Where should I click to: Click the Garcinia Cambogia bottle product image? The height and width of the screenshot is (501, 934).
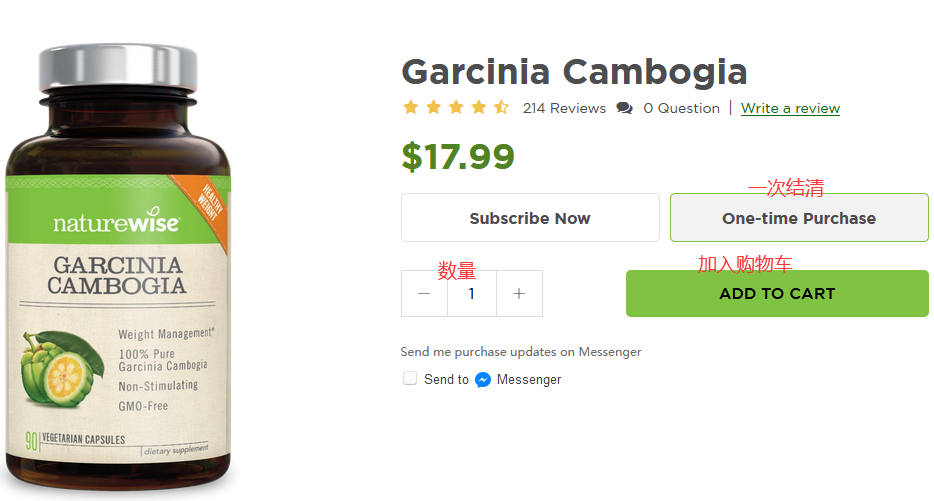tap(118, 300)
